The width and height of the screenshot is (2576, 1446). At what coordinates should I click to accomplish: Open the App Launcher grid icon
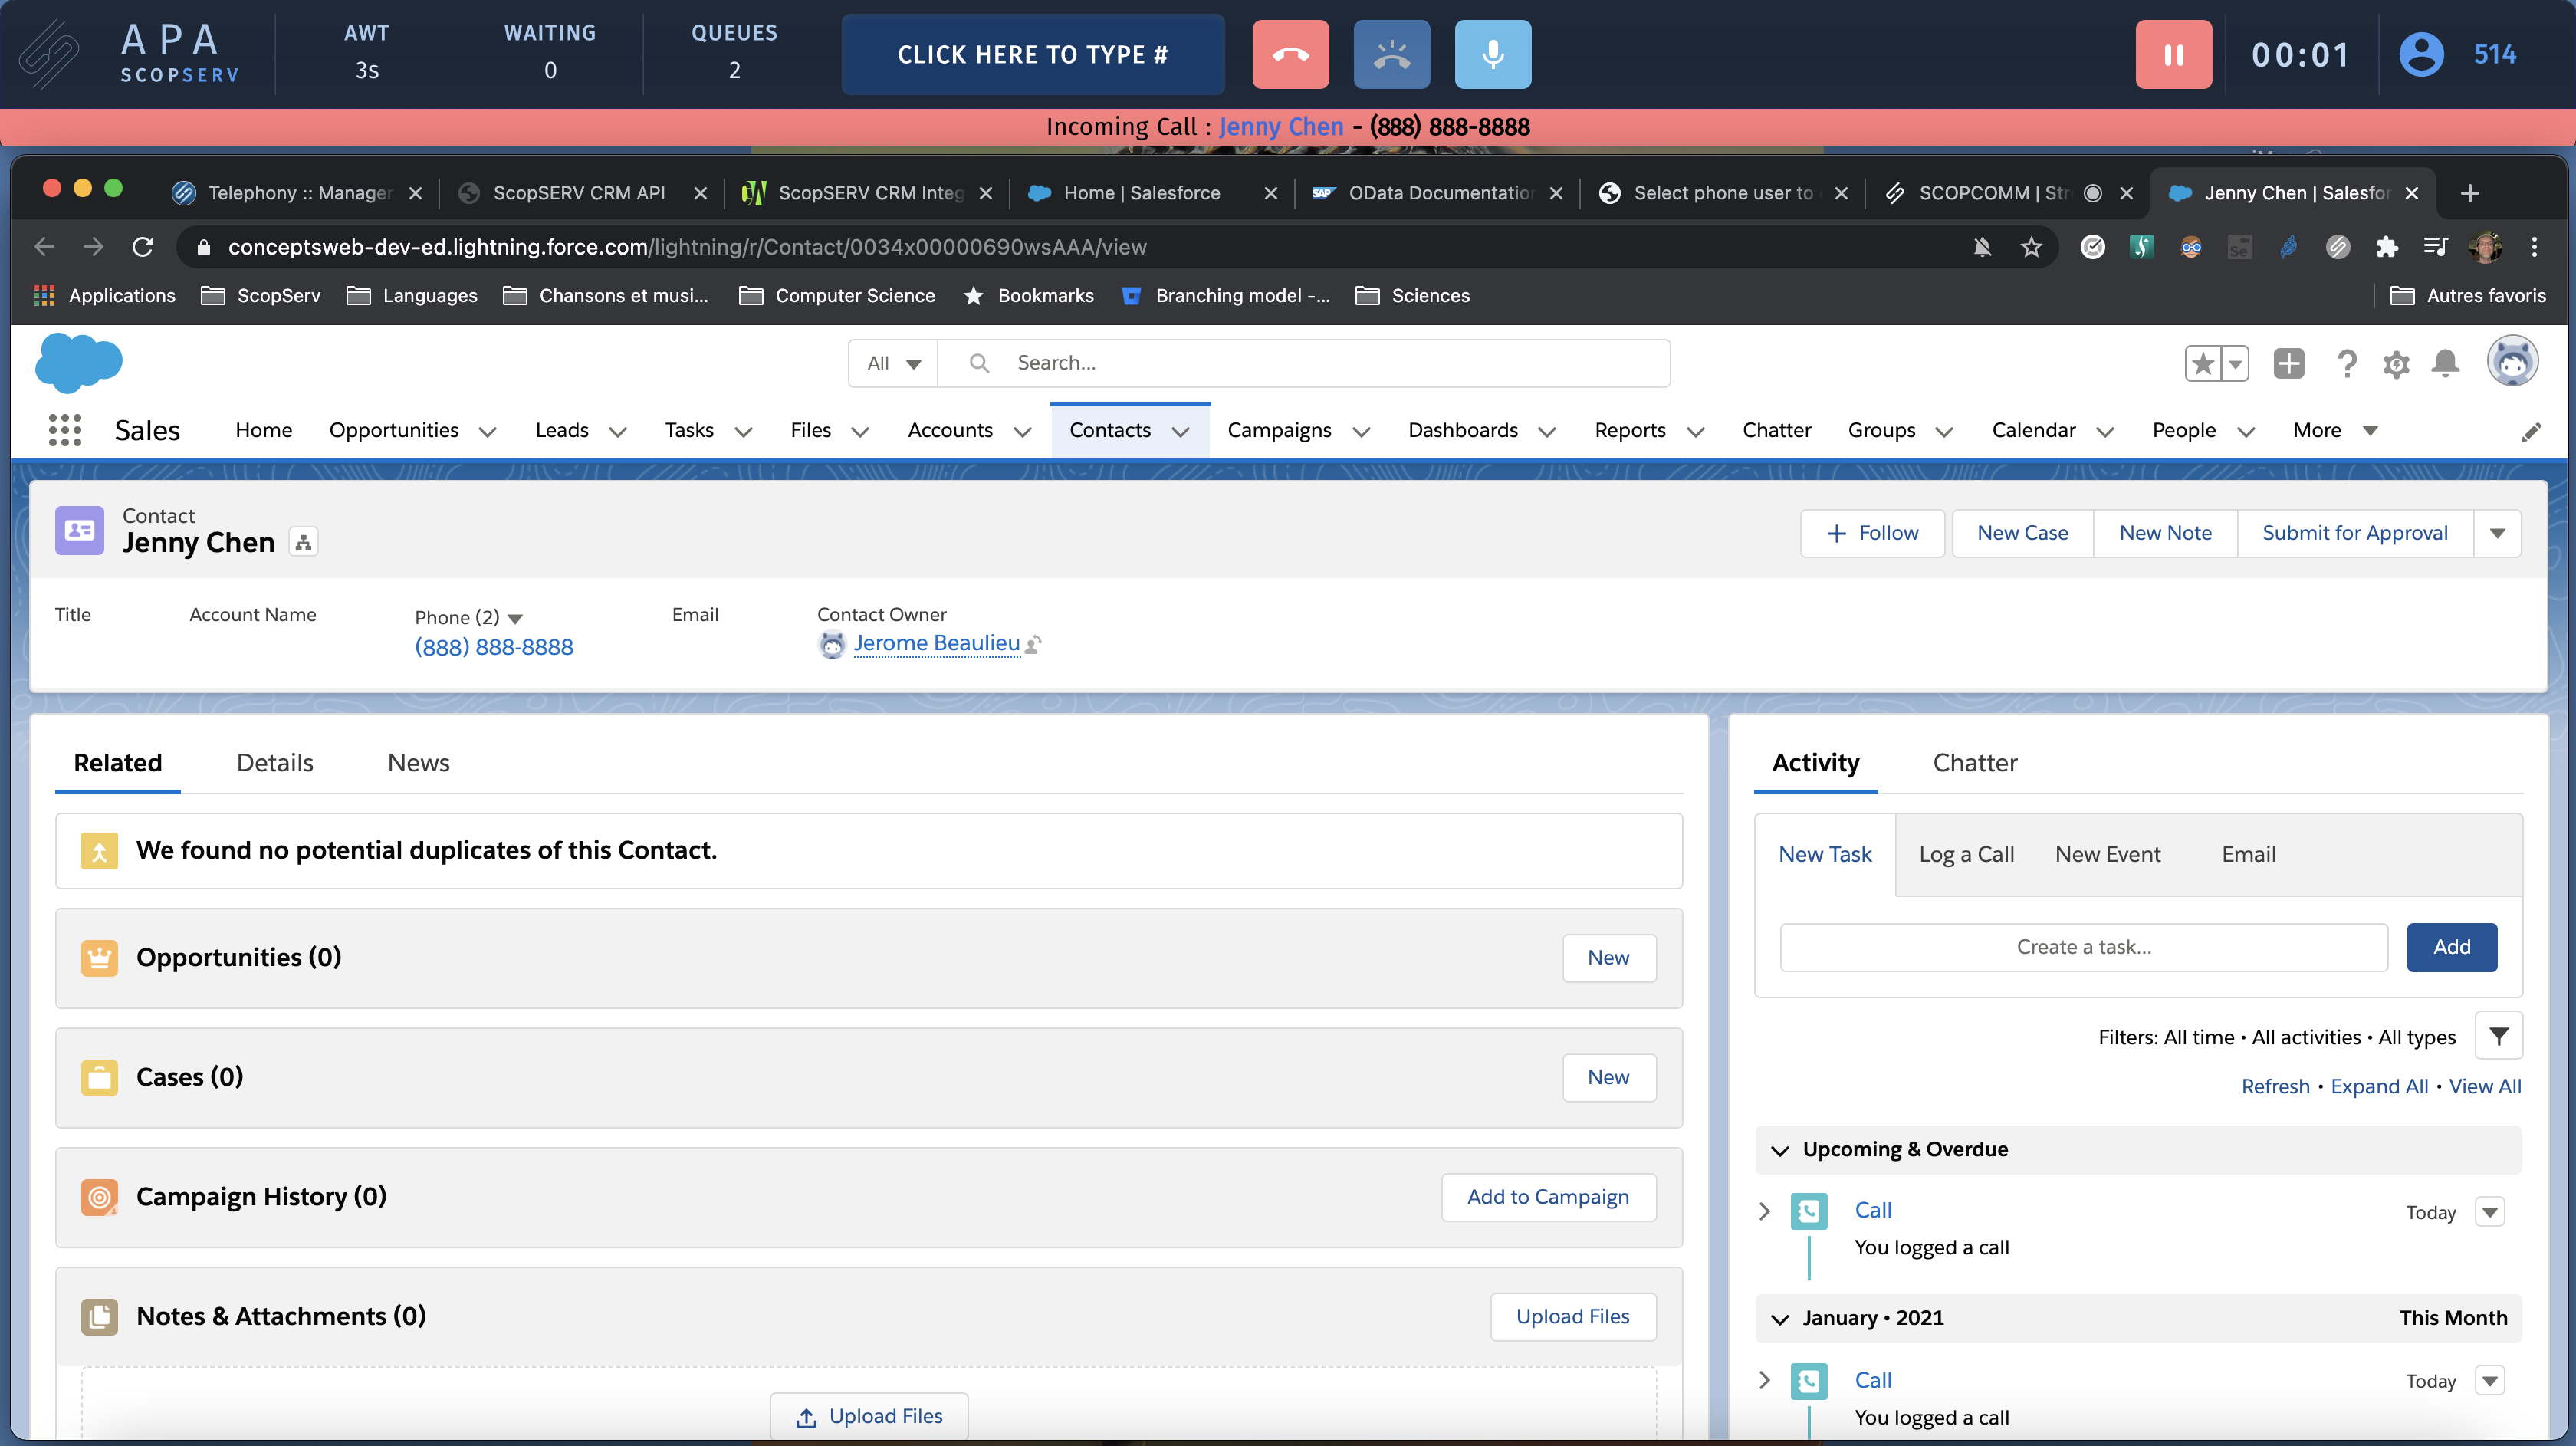point(65,430)
